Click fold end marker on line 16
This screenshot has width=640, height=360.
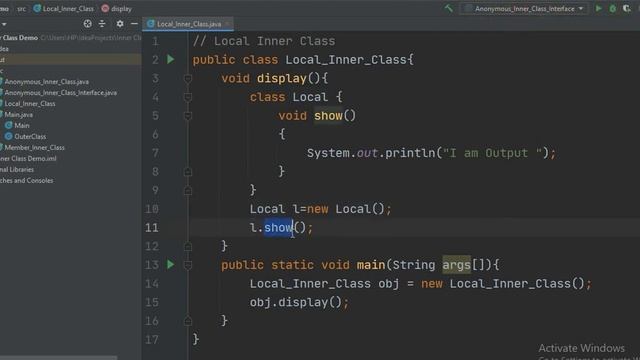pyautogui.click(x=188, y=321)
